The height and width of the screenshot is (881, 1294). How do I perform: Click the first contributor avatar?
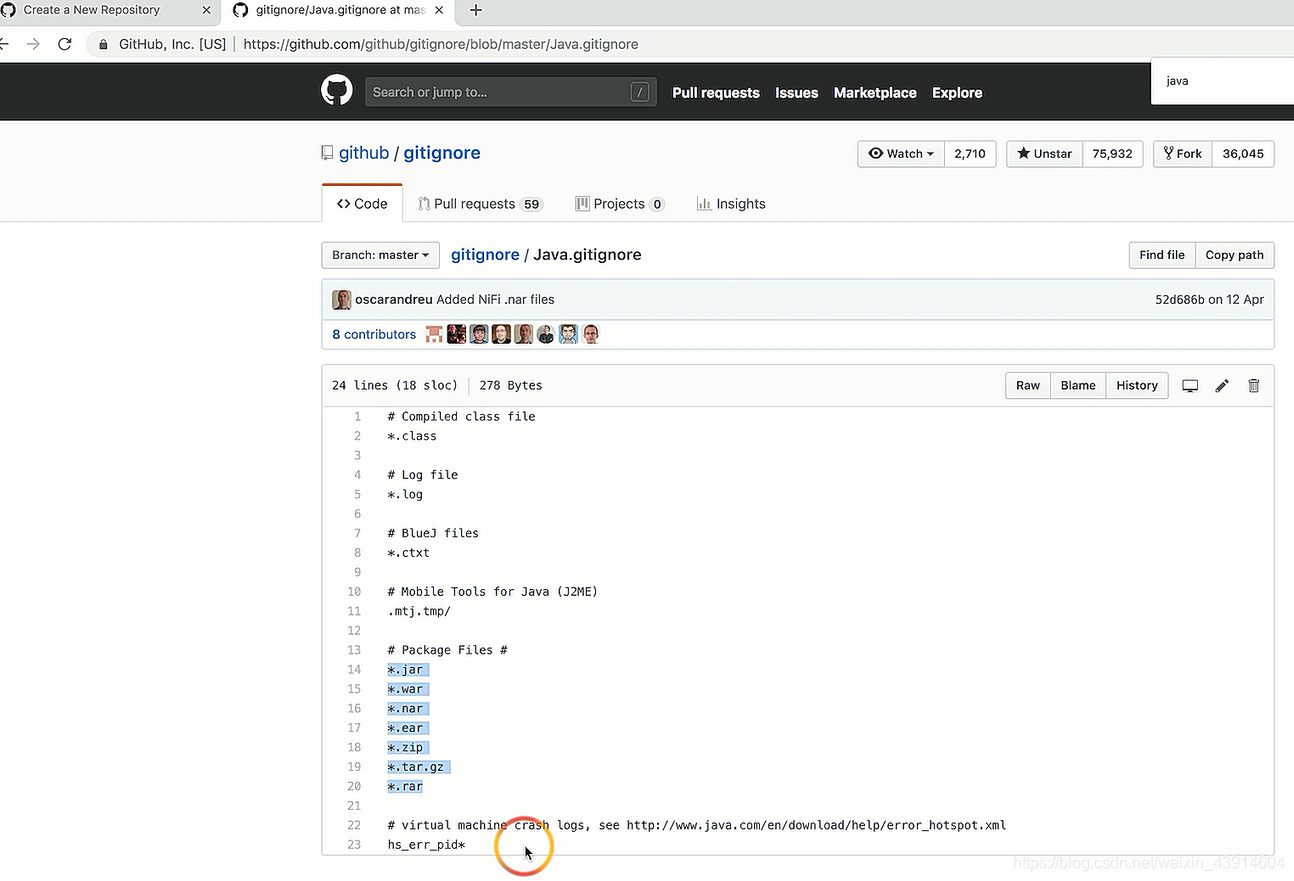click(434, 334)
